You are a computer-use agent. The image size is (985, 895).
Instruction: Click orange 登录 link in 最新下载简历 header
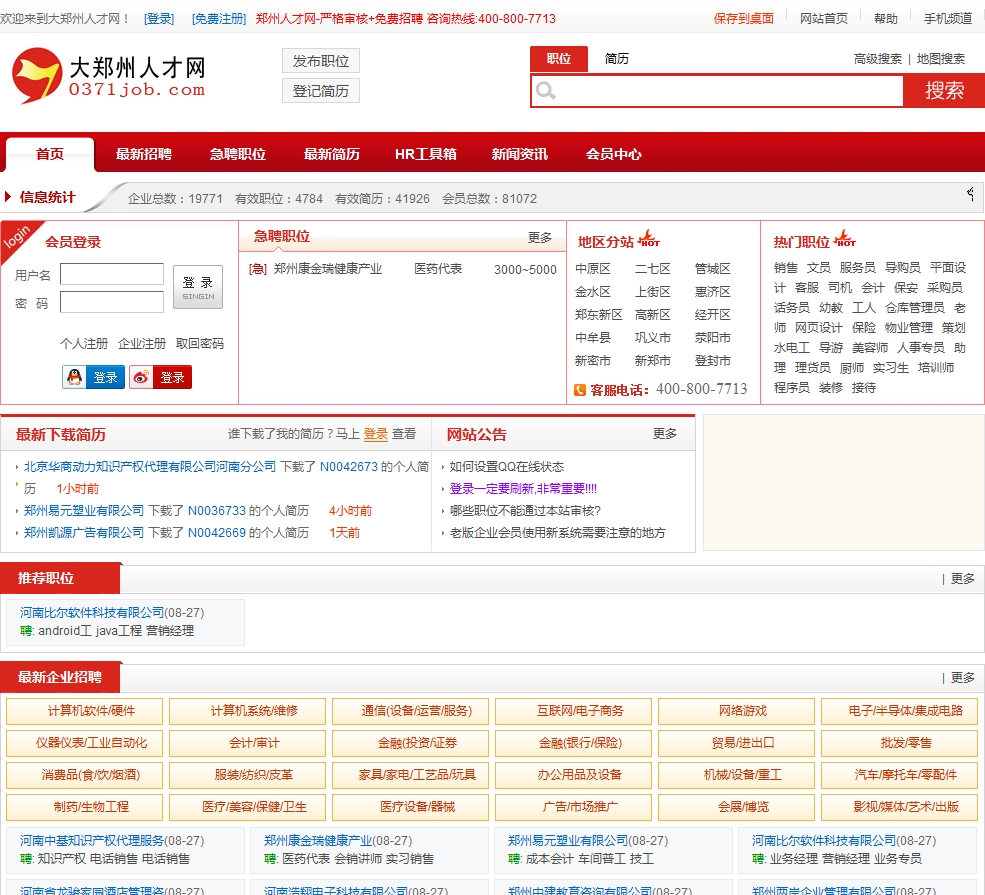point(376,434)
